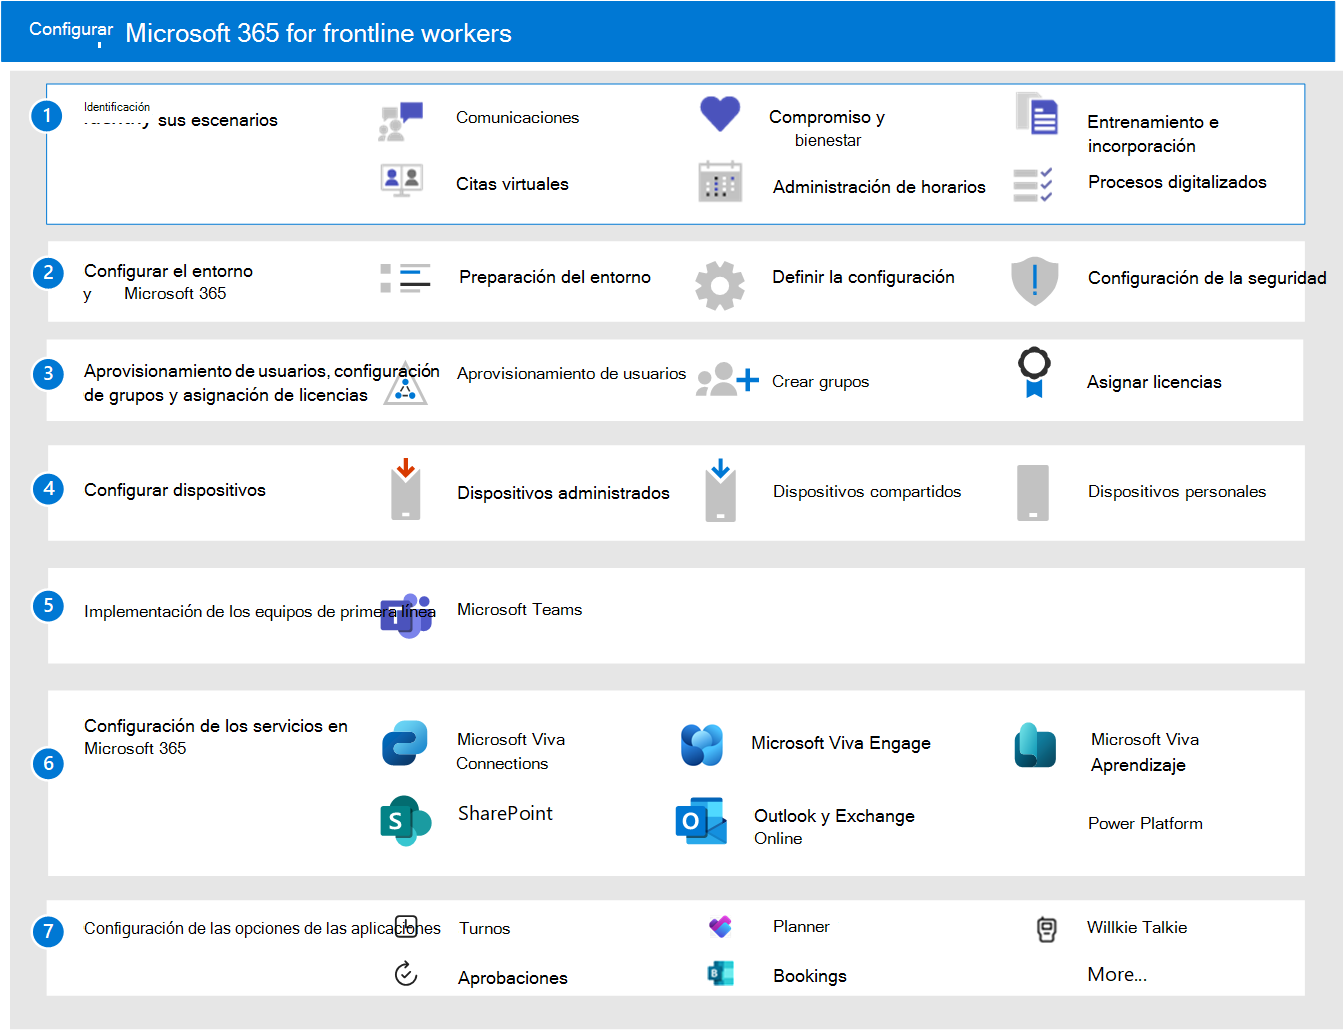Click the list icon beside Preparación del entorno
This screenshot has width=1344, height=1030.
click(x=405, y=278)
